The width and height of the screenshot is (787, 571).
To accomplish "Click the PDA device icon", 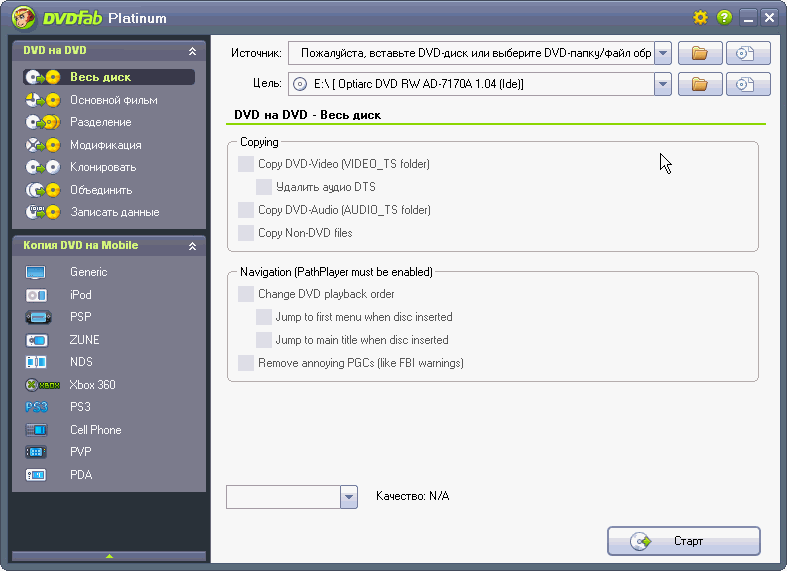I will click(x=36, y=475).
